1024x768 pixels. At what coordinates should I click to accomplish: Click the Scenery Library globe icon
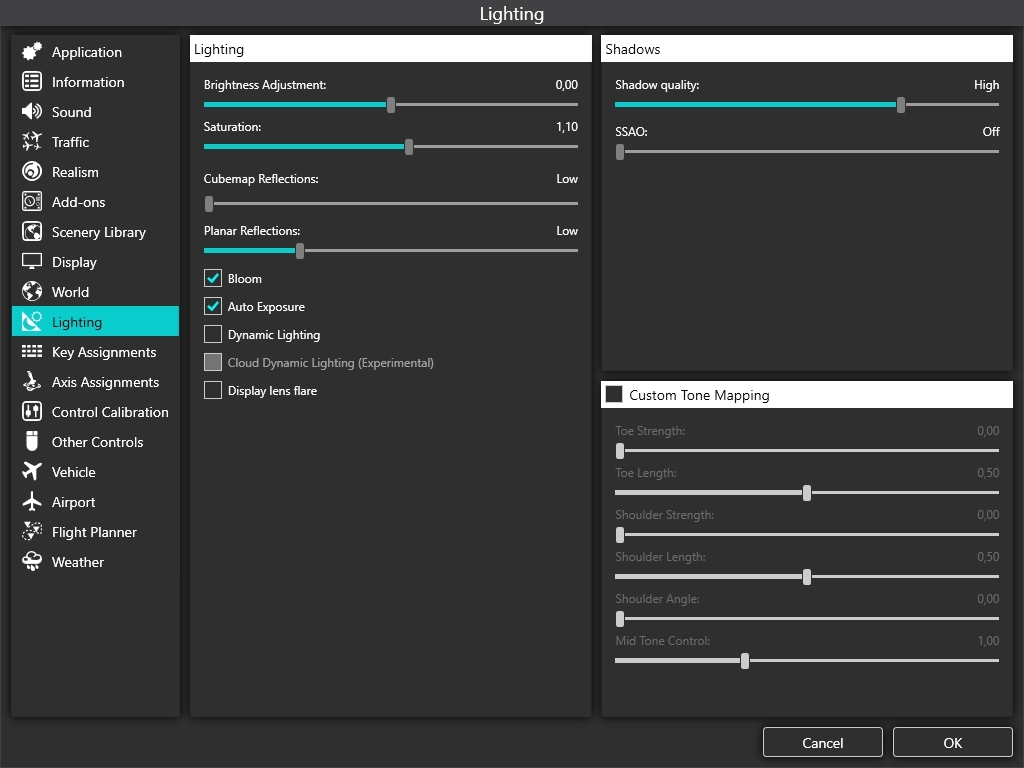(32, 232)
